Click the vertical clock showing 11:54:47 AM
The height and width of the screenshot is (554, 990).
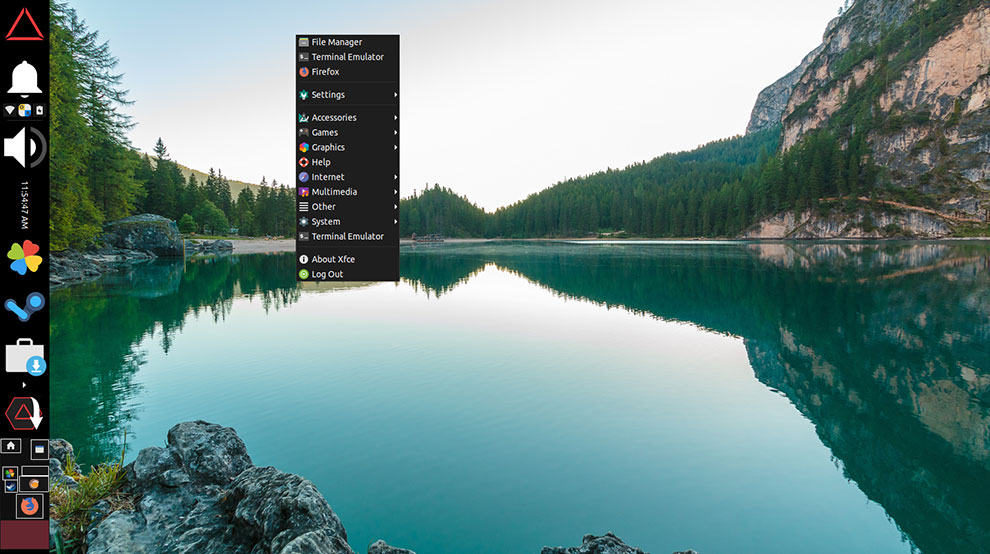tap(25, 205)
